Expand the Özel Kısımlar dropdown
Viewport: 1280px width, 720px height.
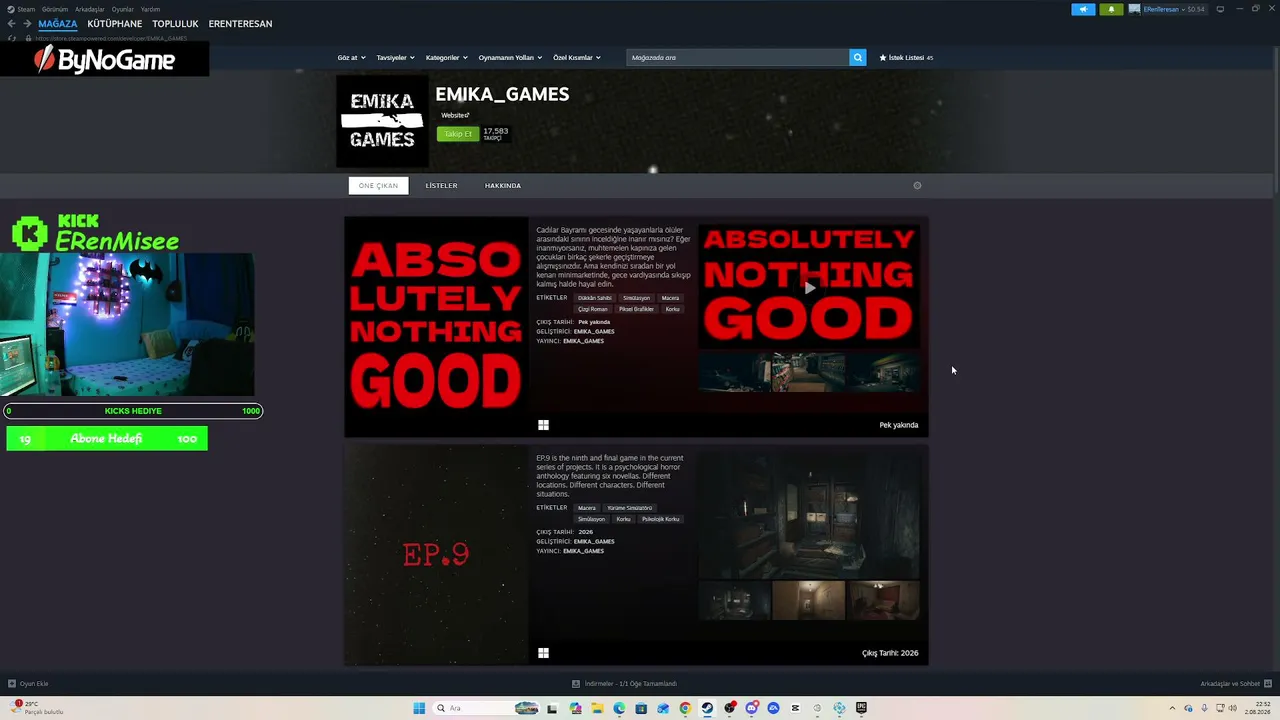click(x=577, y=58)
